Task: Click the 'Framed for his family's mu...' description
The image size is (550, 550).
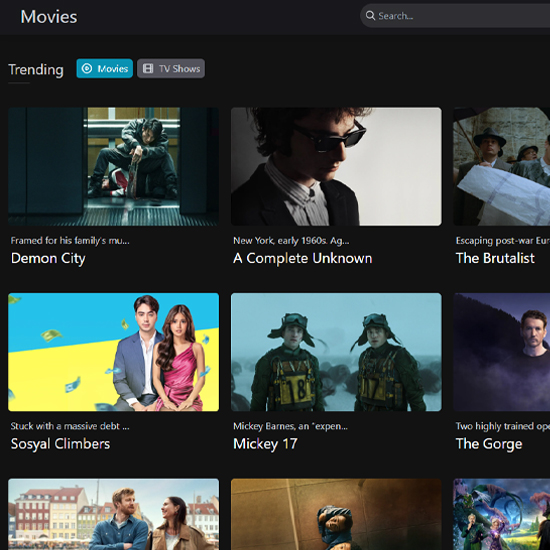Action: point(70,241)
